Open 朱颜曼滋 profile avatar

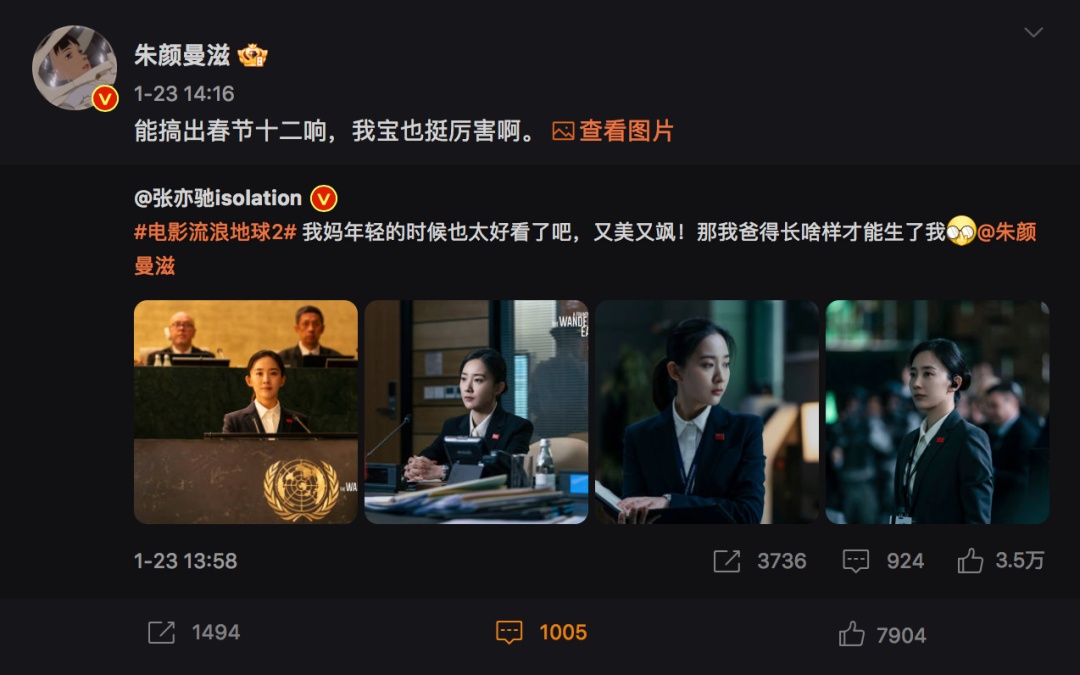(x=74, y=68)
